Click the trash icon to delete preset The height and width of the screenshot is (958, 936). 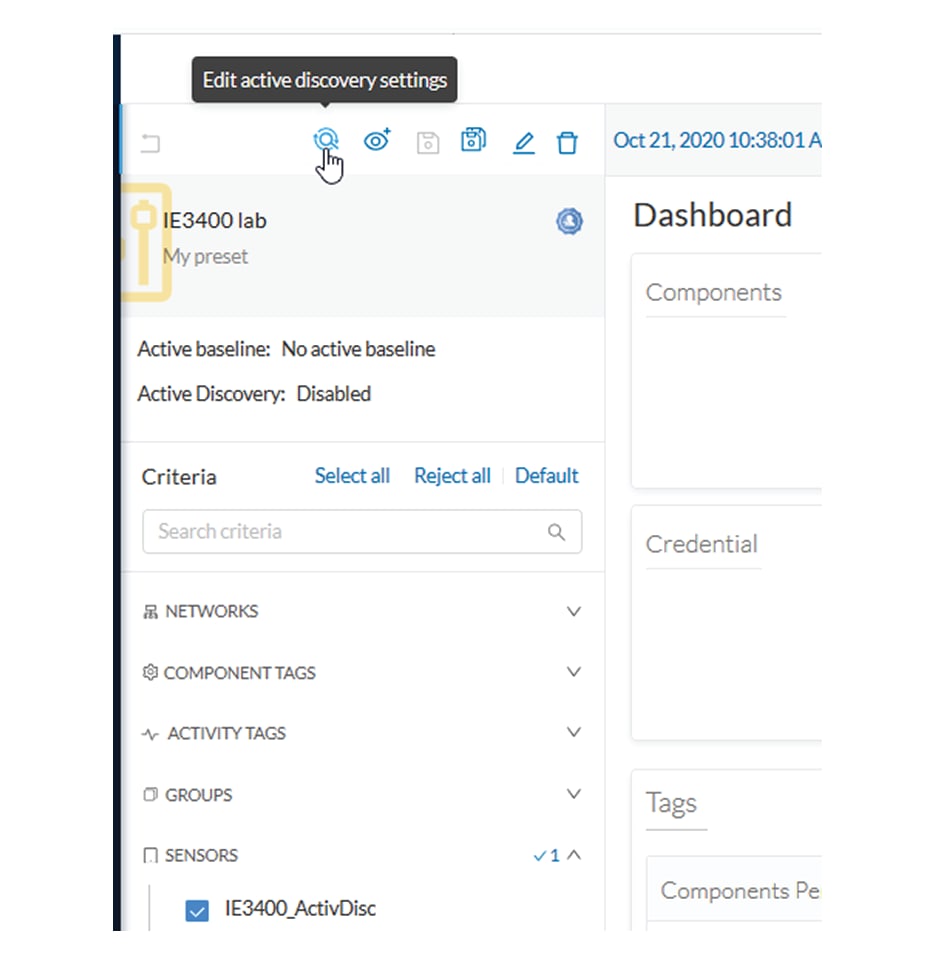567,142
